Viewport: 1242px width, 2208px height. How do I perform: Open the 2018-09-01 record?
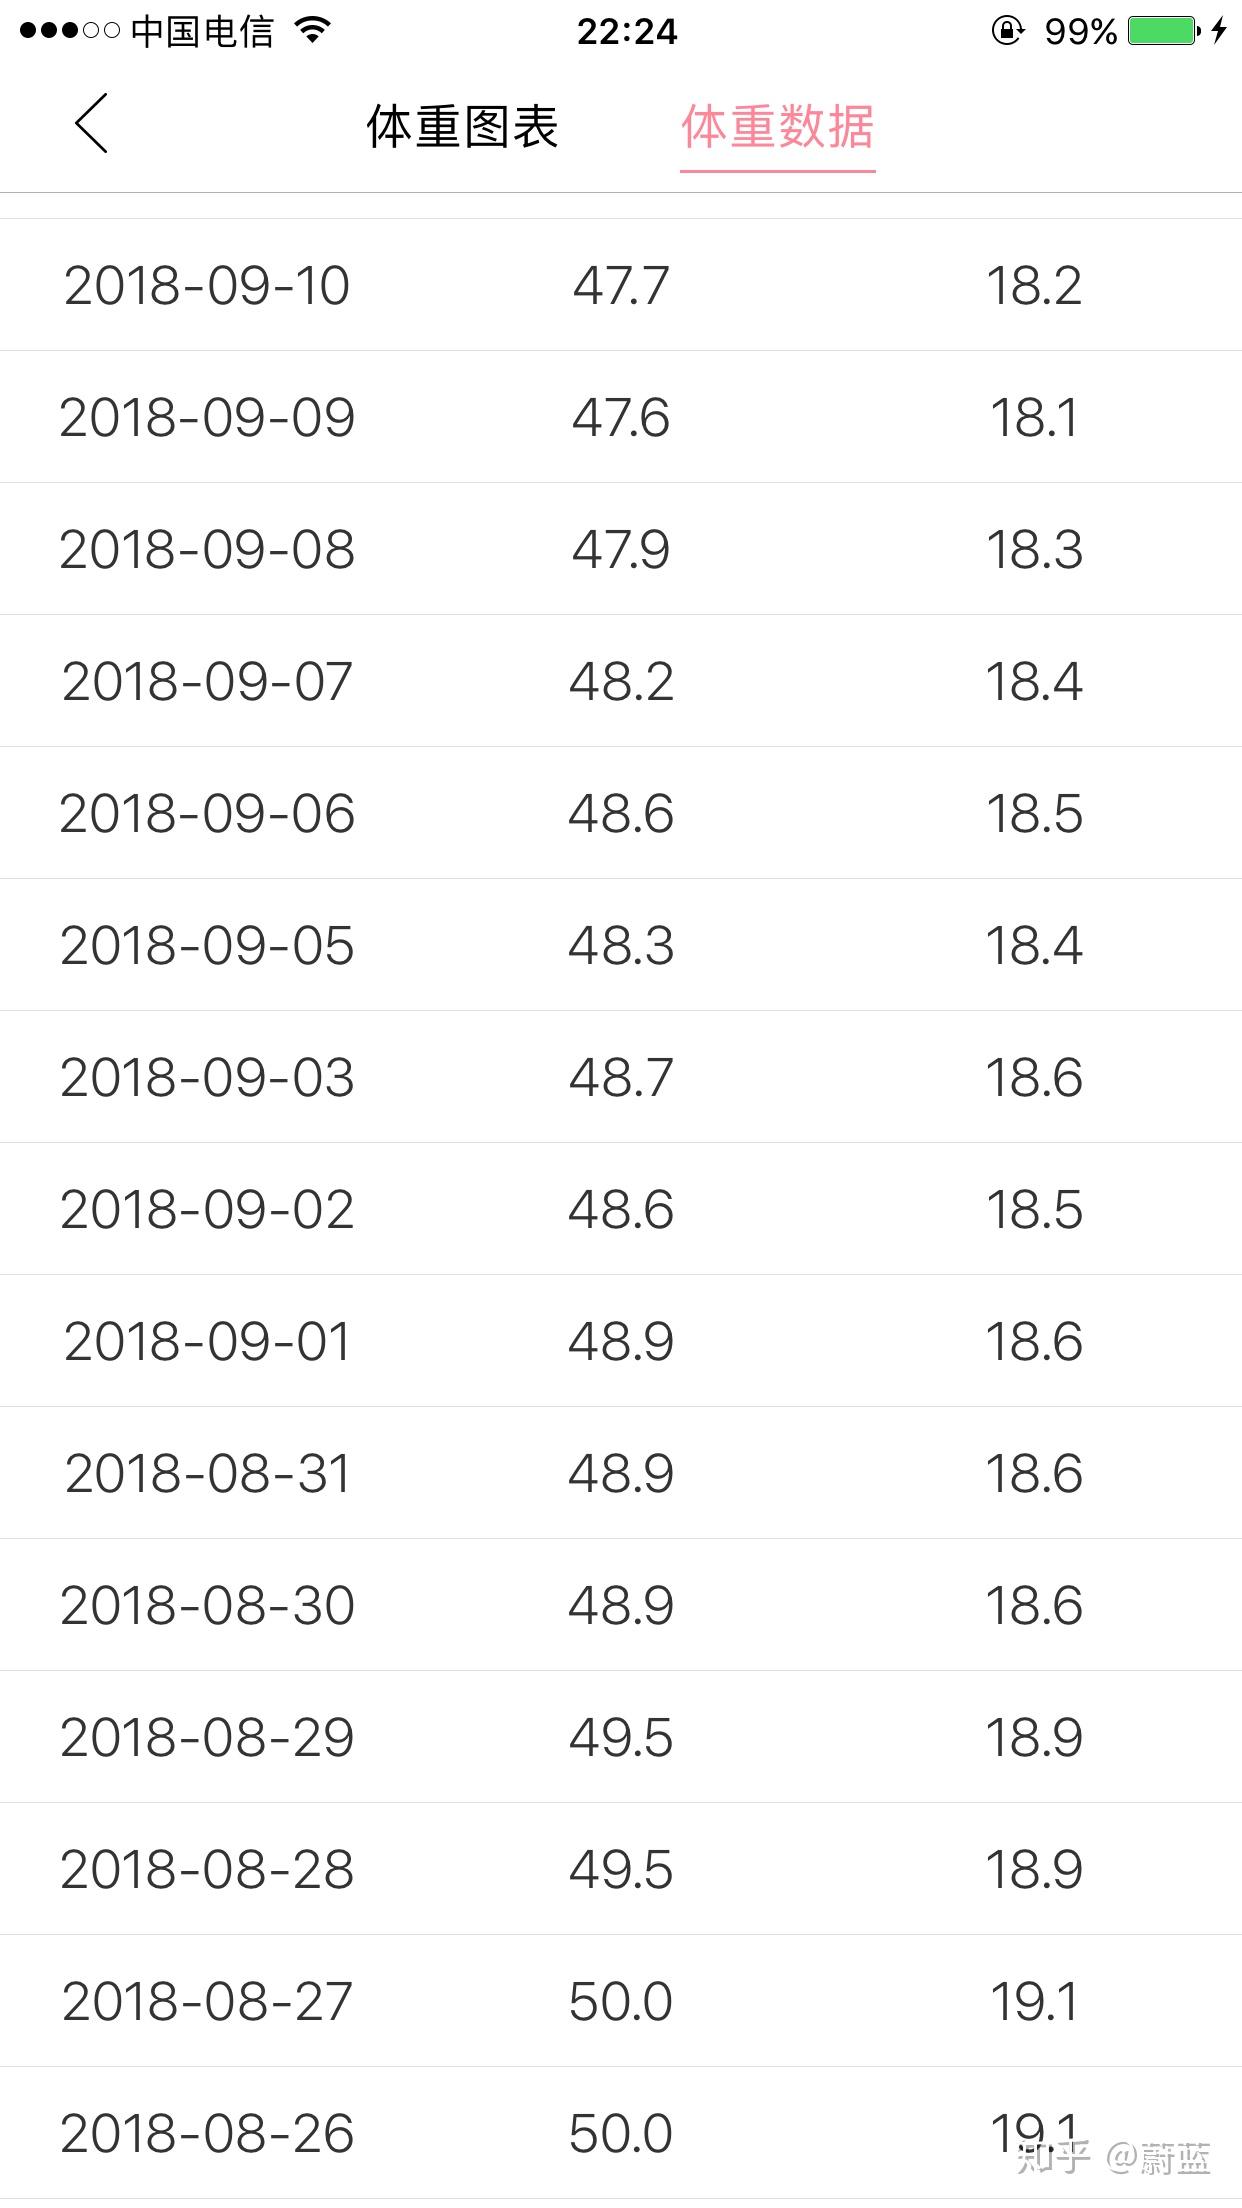621,1341
